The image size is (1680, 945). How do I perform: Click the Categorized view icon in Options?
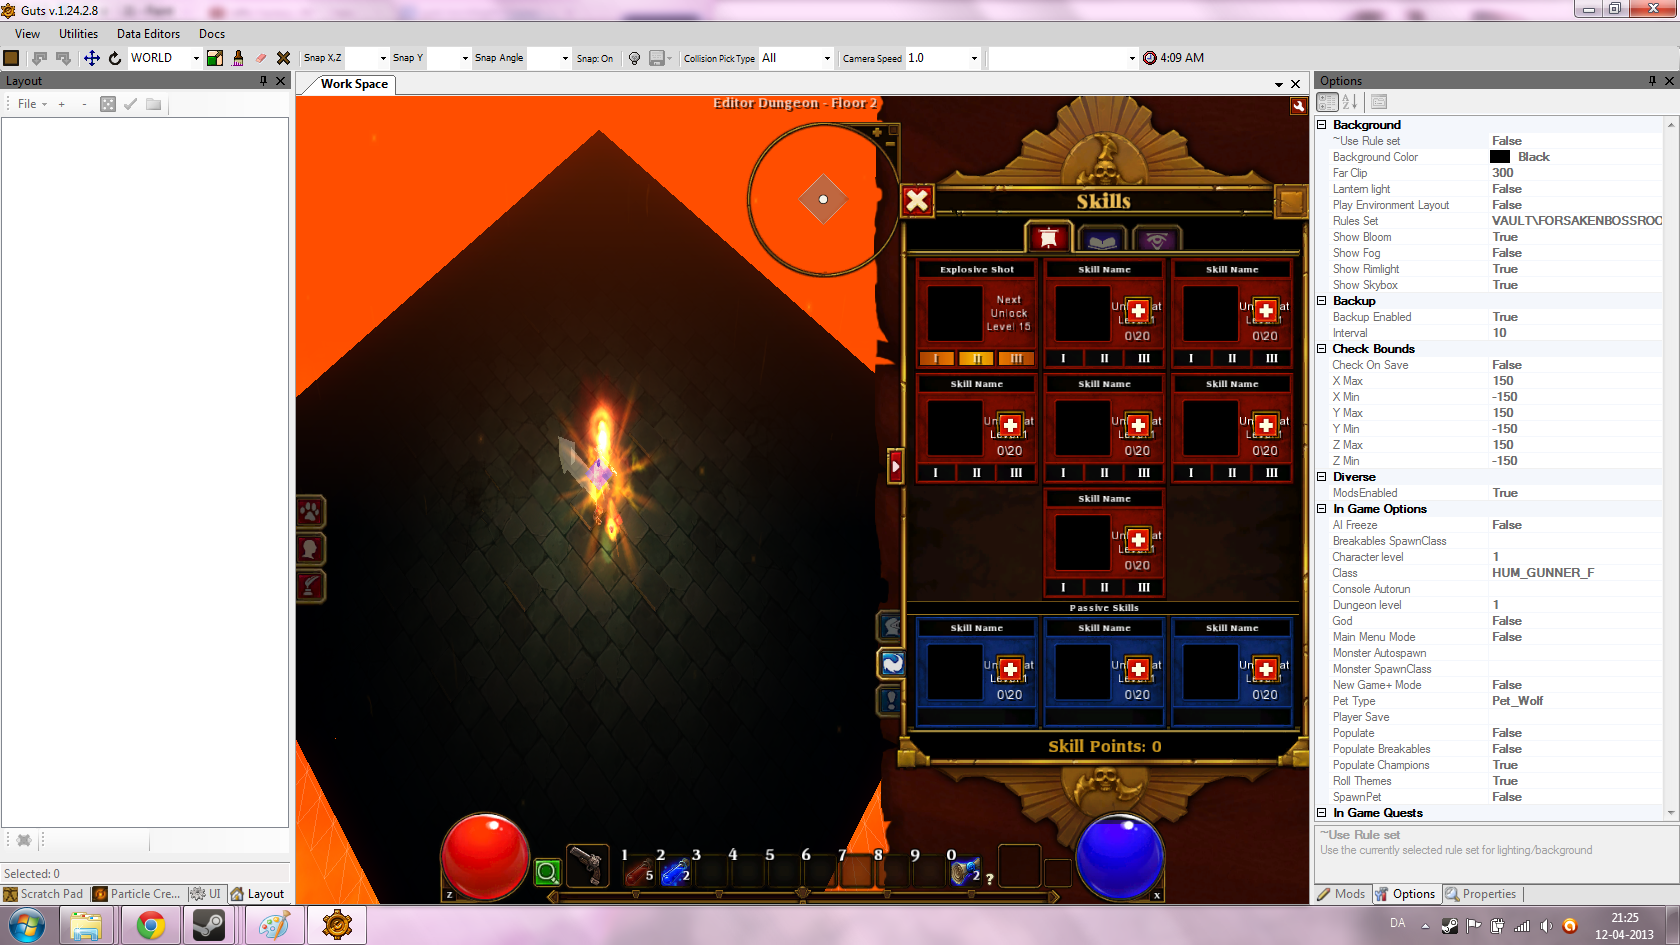tap(1328, 102)
